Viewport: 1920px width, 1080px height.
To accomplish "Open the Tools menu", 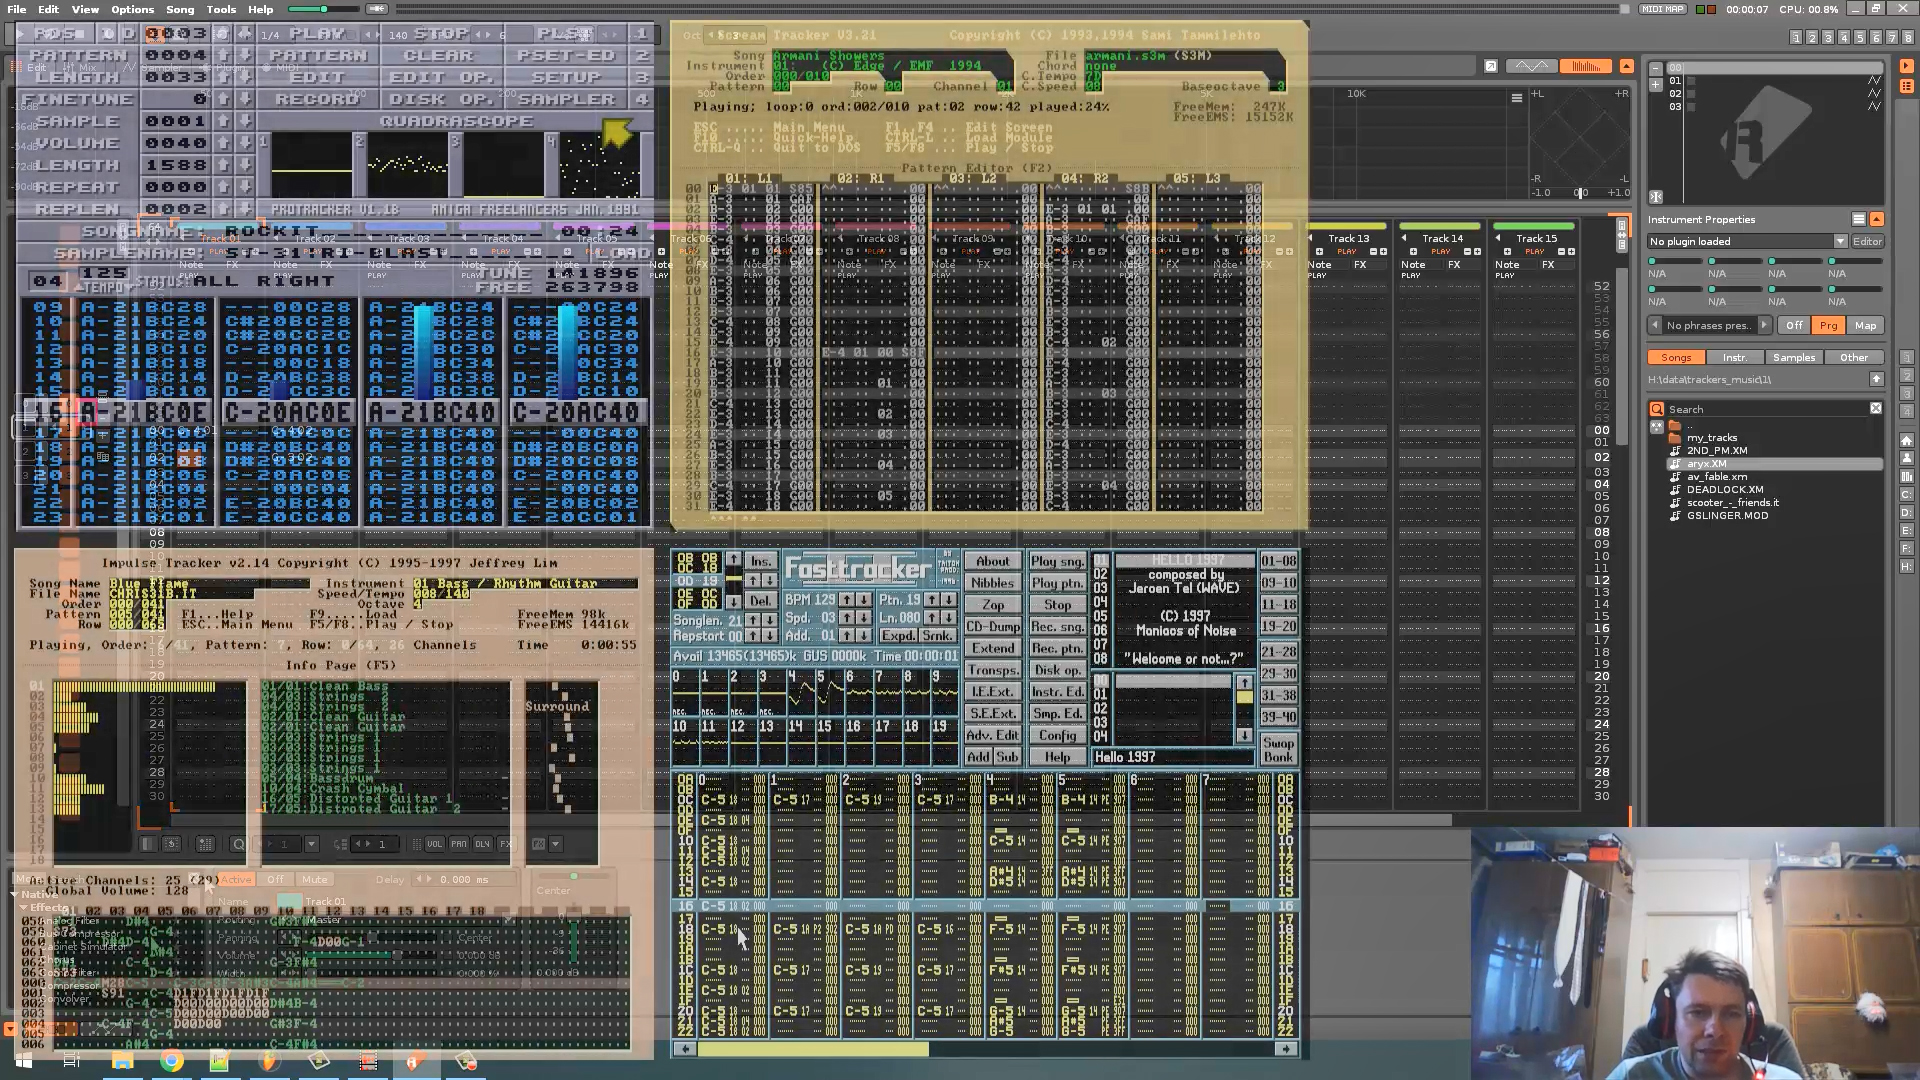I will pos(221,9).
